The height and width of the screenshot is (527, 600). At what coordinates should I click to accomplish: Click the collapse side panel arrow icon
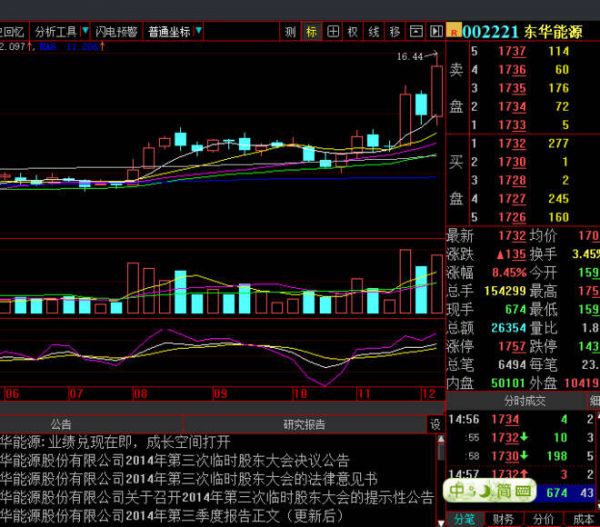(436, 31)
